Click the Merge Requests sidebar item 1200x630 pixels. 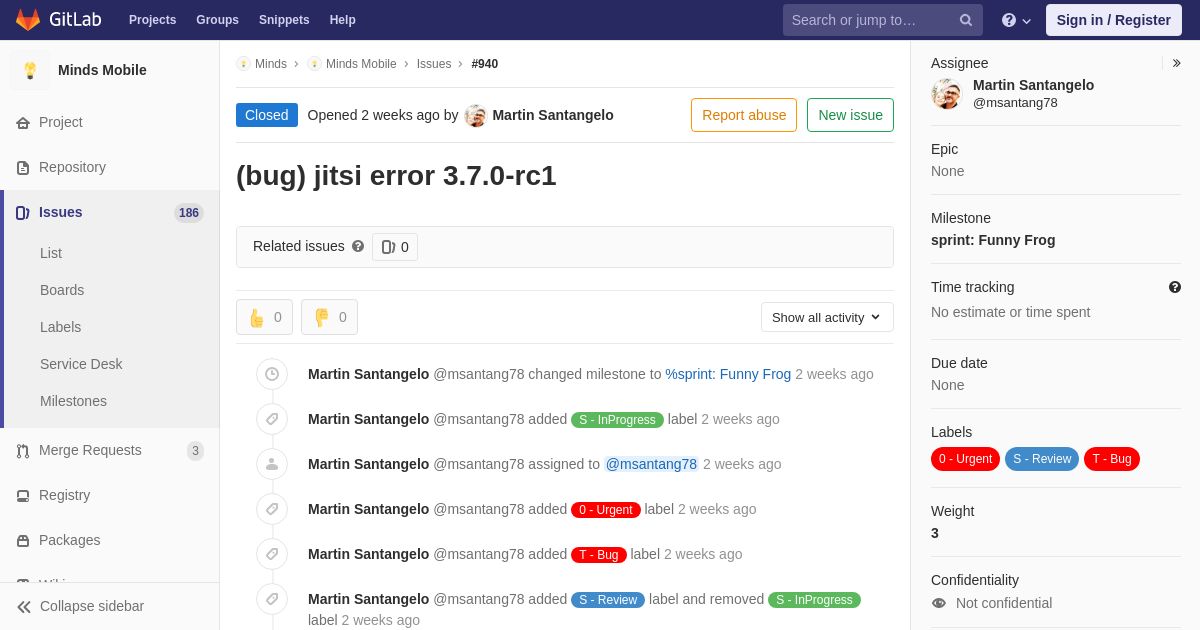(x=110, y=450)
